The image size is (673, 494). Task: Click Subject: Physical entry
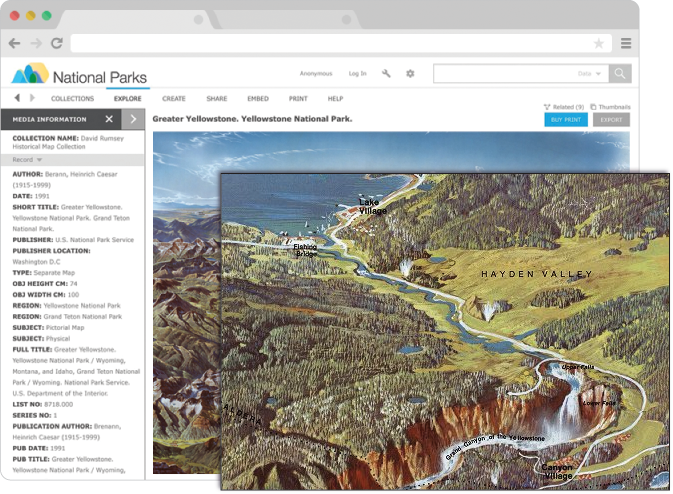pos(41,338)
